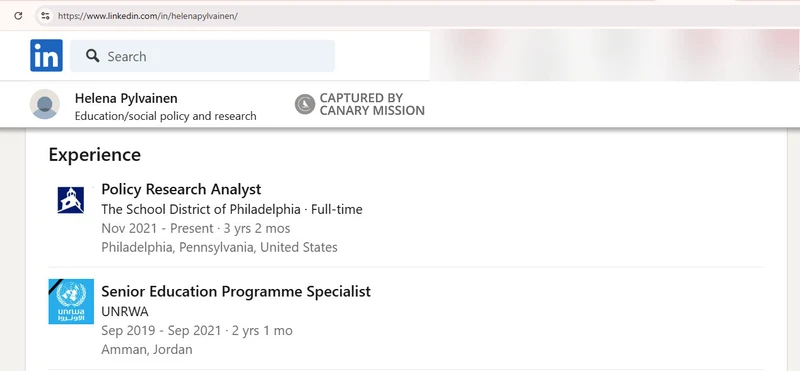This screenshot has width=800, height=371.
Task: Click the LinkedIn home logo
Action: click(x=46, y=55)
